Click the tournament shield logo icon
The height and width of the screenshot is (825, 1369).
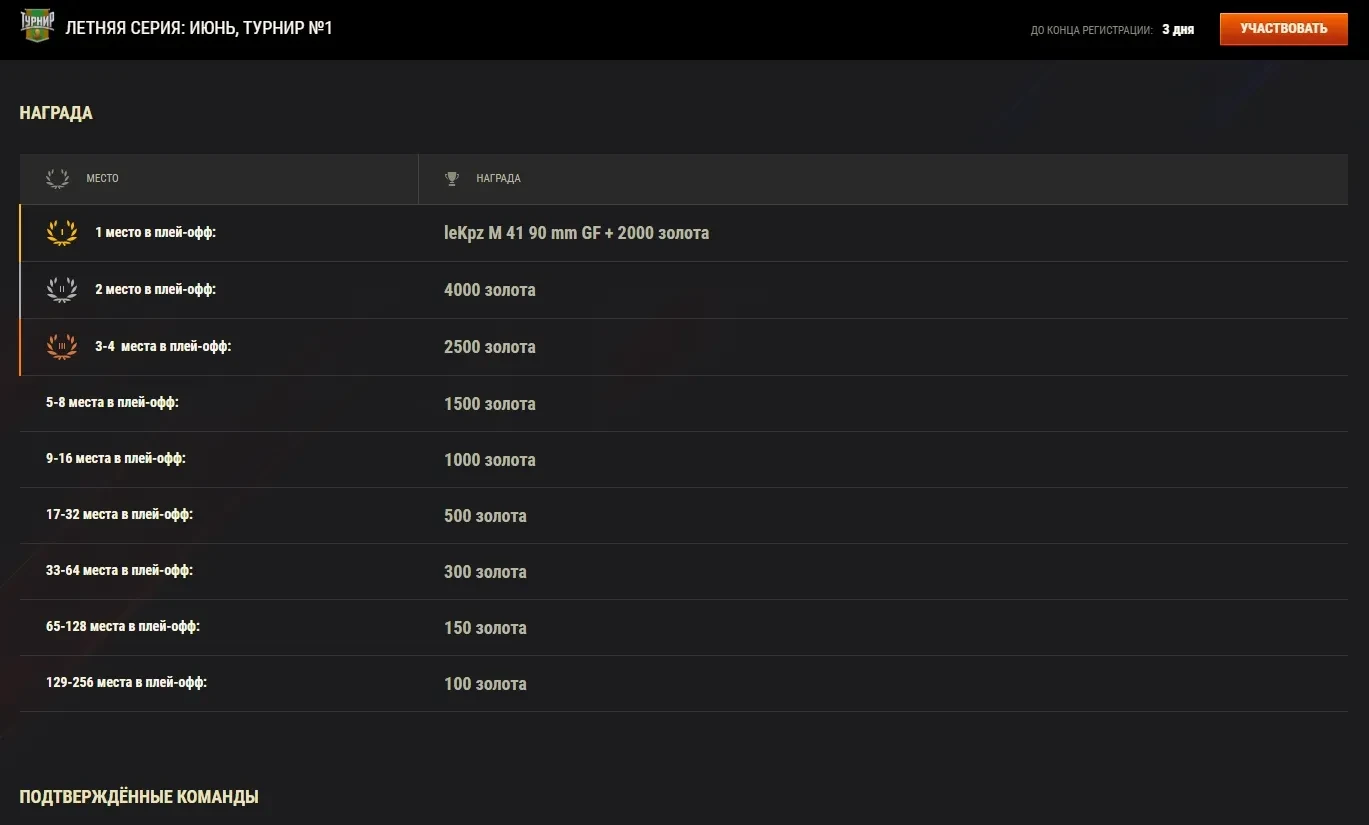point(38,27)
